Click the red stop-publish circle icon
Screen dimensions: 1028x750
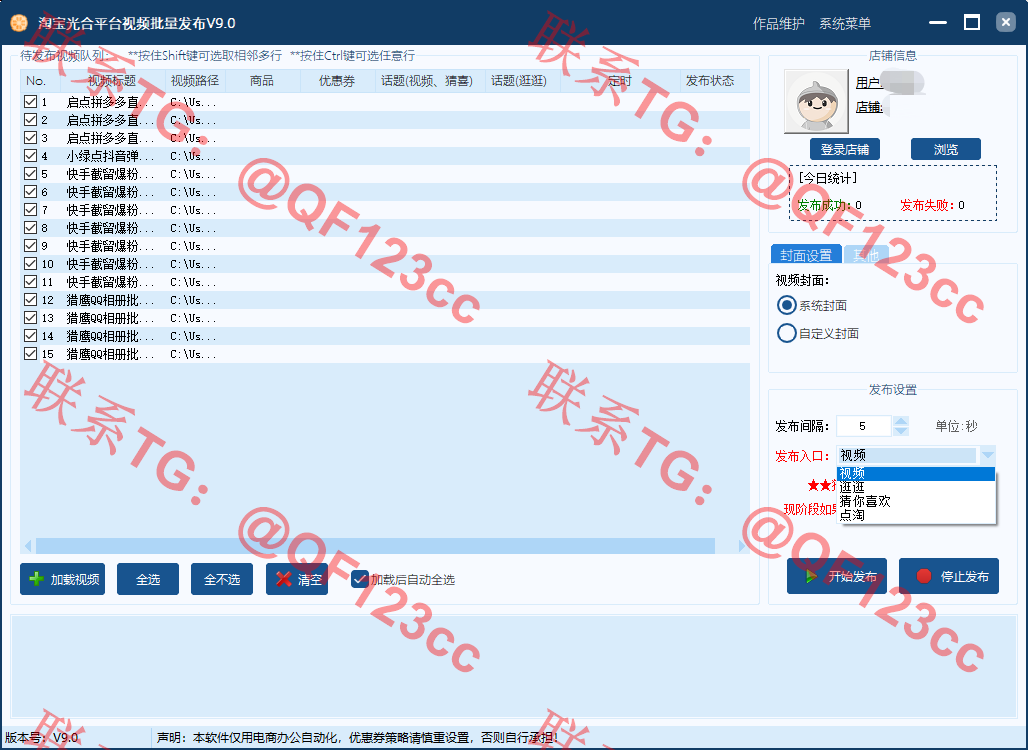pos(924,576)
